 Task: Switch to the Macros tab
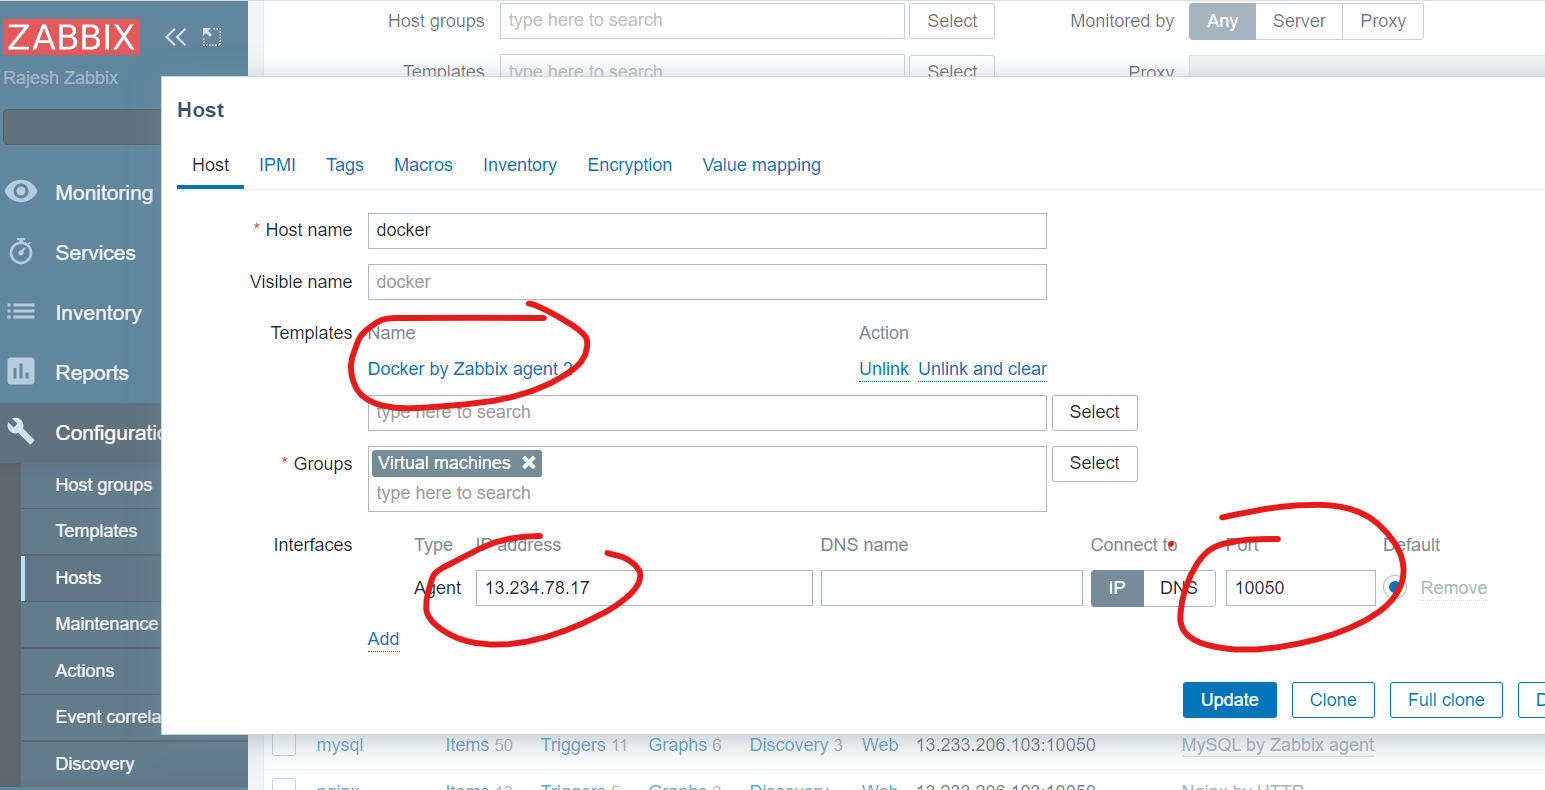point(423,165)
